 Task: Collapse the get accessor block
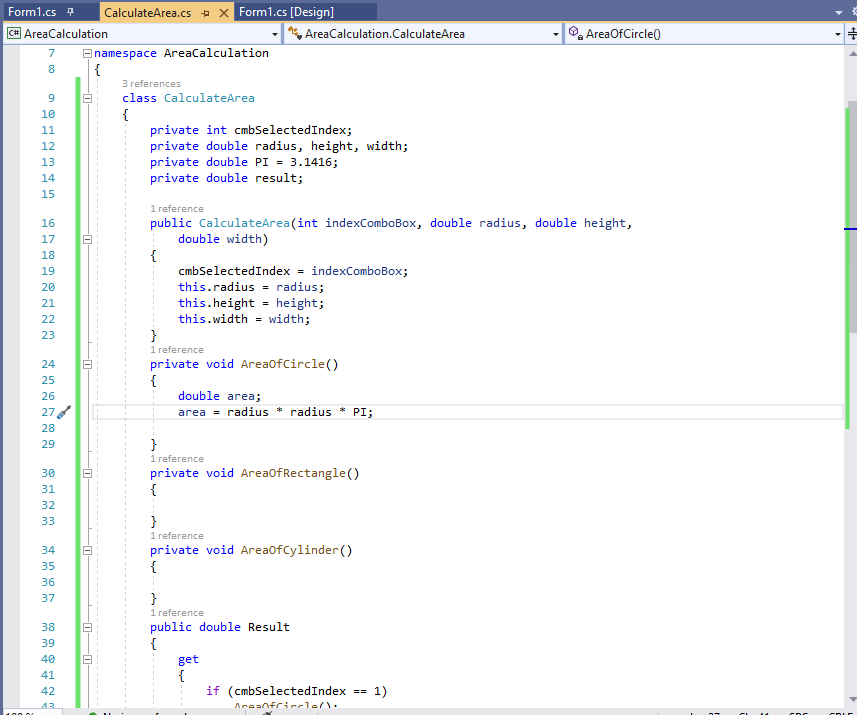(x=87, y=660)
